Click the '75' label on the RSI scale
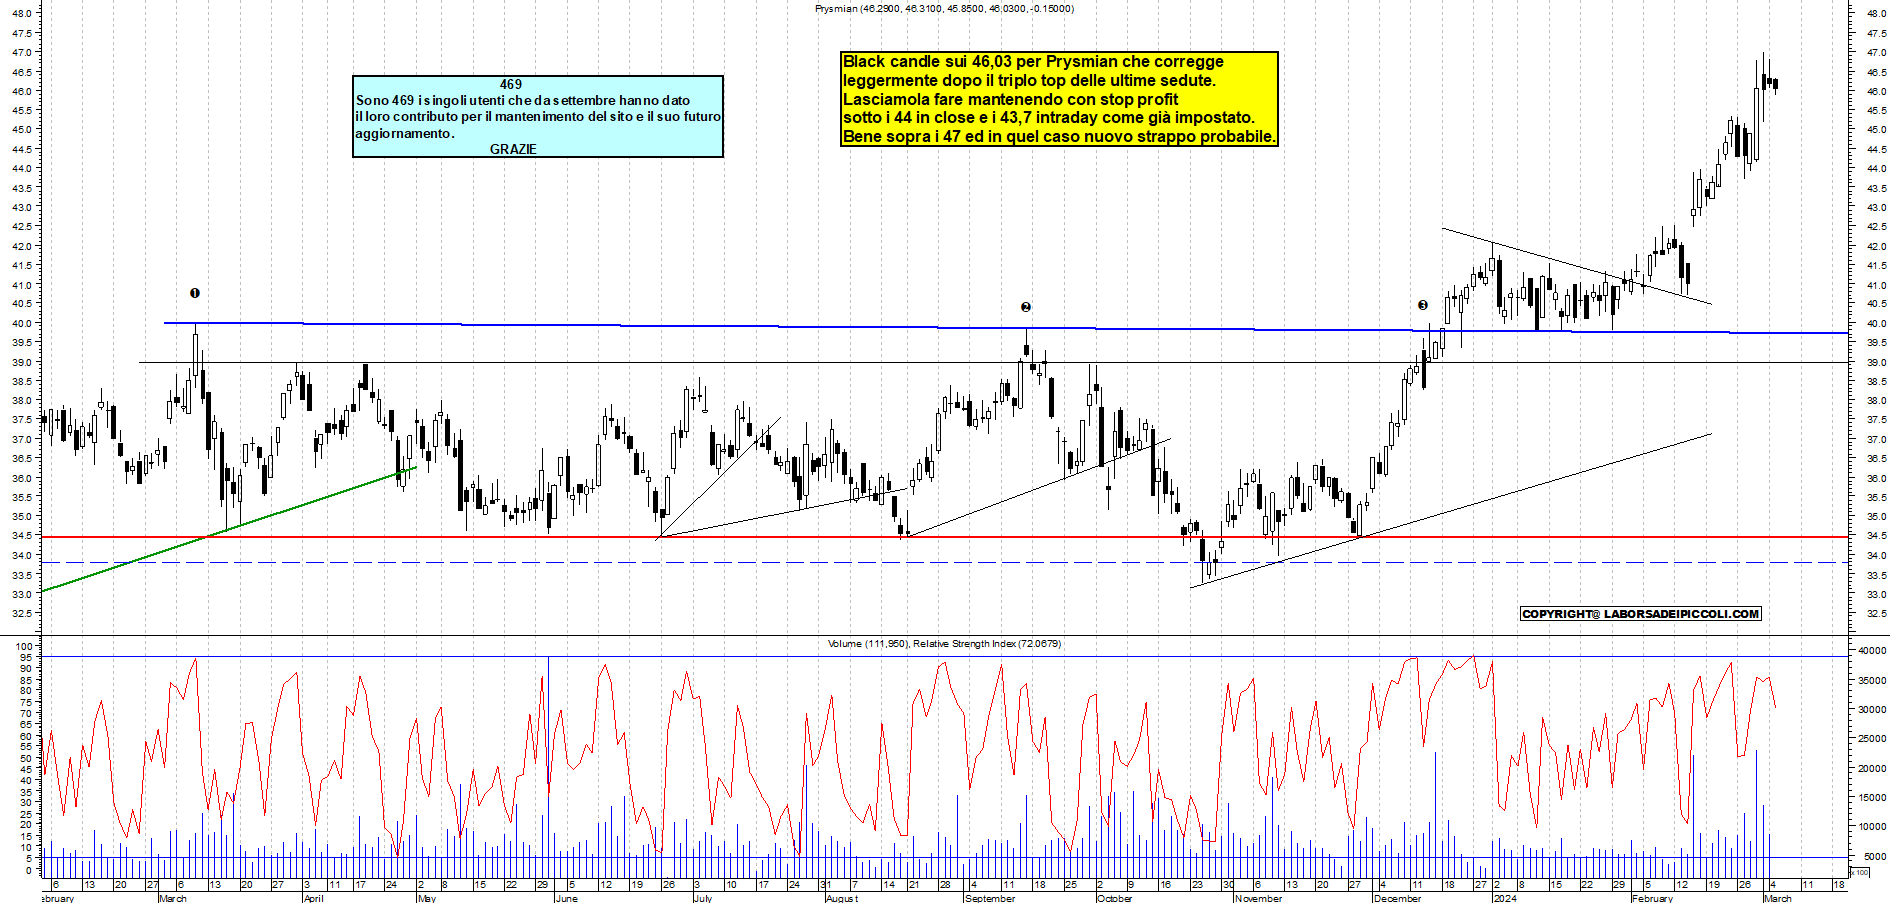Image resolution: width=1890 pixels, height=903 pixels. 26,702
